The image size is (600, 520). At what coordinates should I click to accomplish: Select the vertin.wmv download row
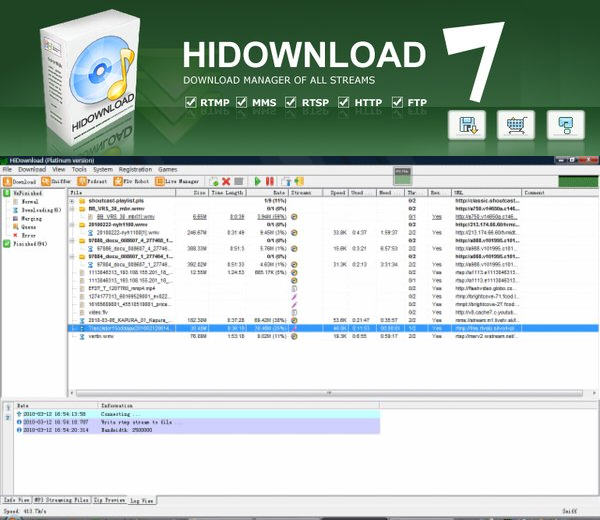333,336
